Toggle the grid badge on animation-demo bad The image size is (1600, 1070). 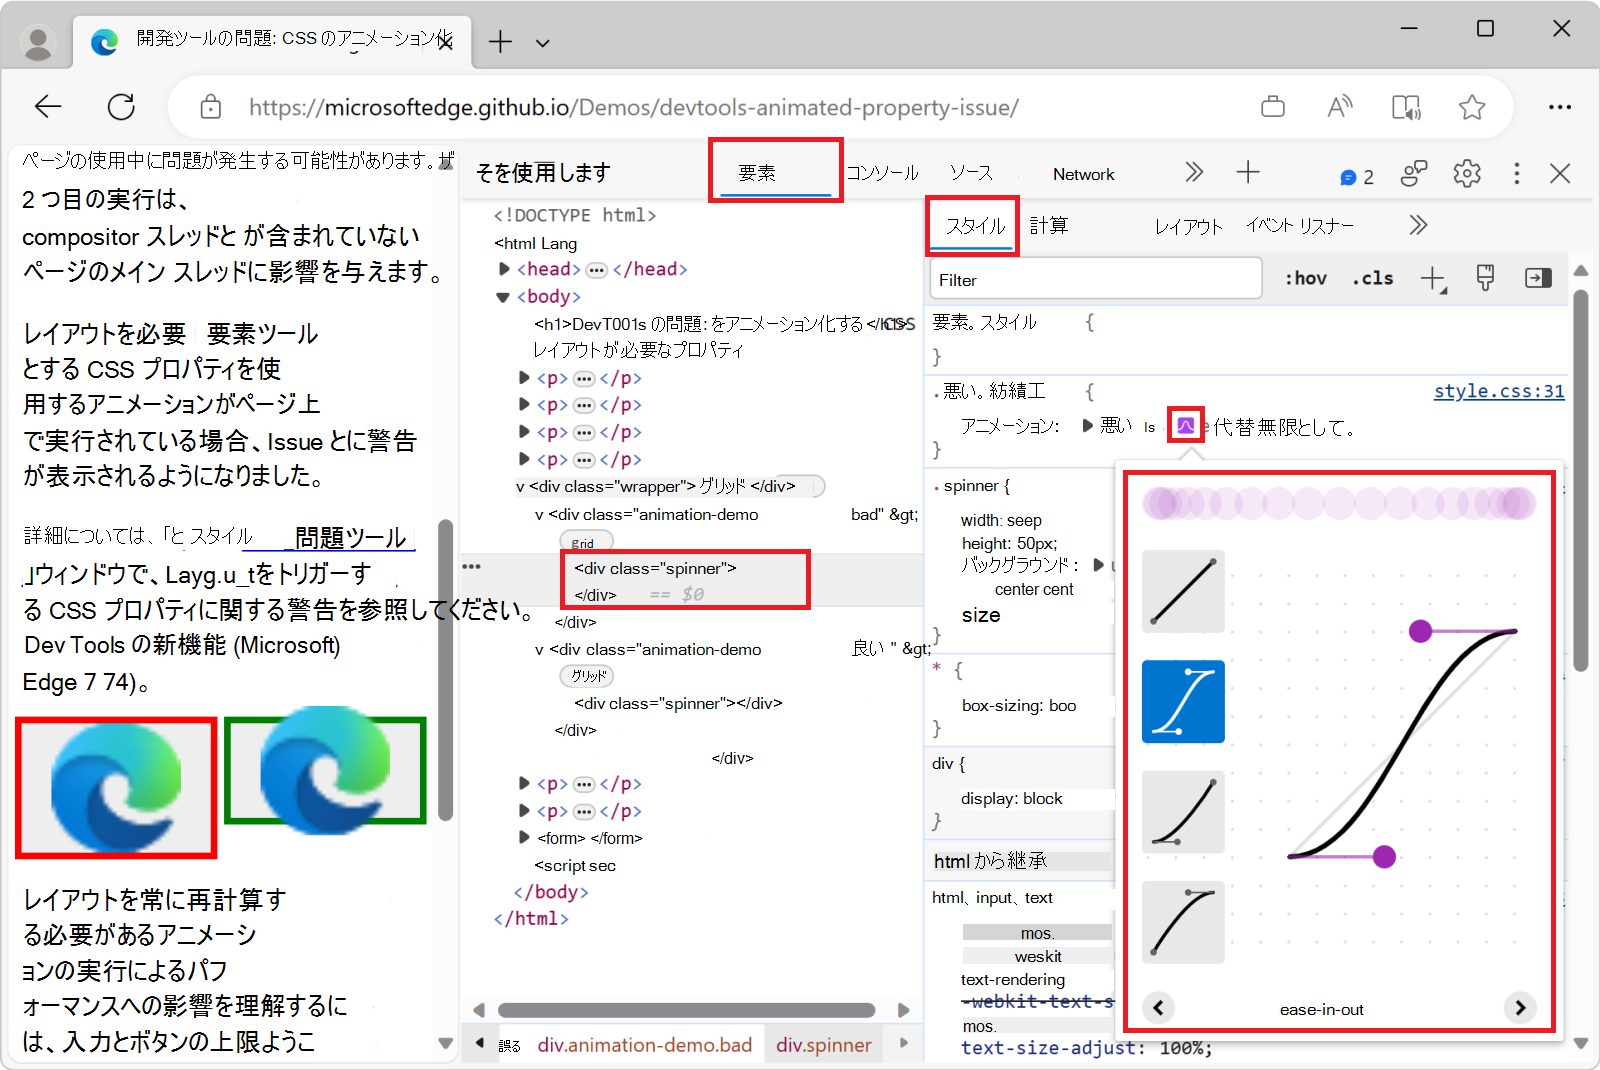(585, 543)
